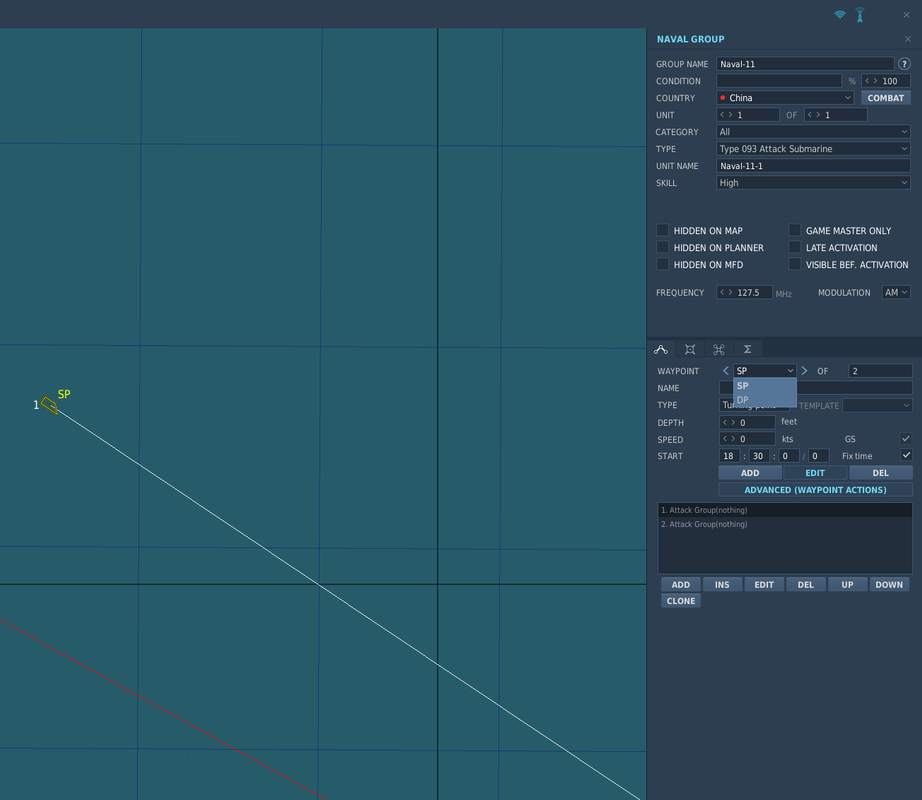The height and width of the screenshot is (800, 922).
Task: Open Advanced (Waypoint Actions)
Action: (x=815, y=490)
